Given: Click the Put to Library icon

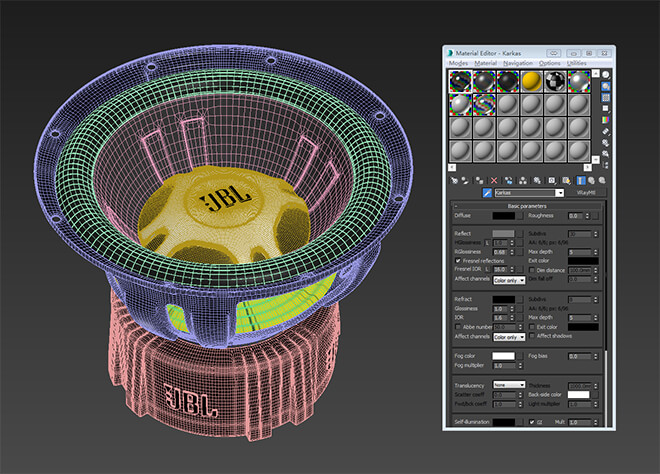Looking at the screenshot, I should (537, 181).
